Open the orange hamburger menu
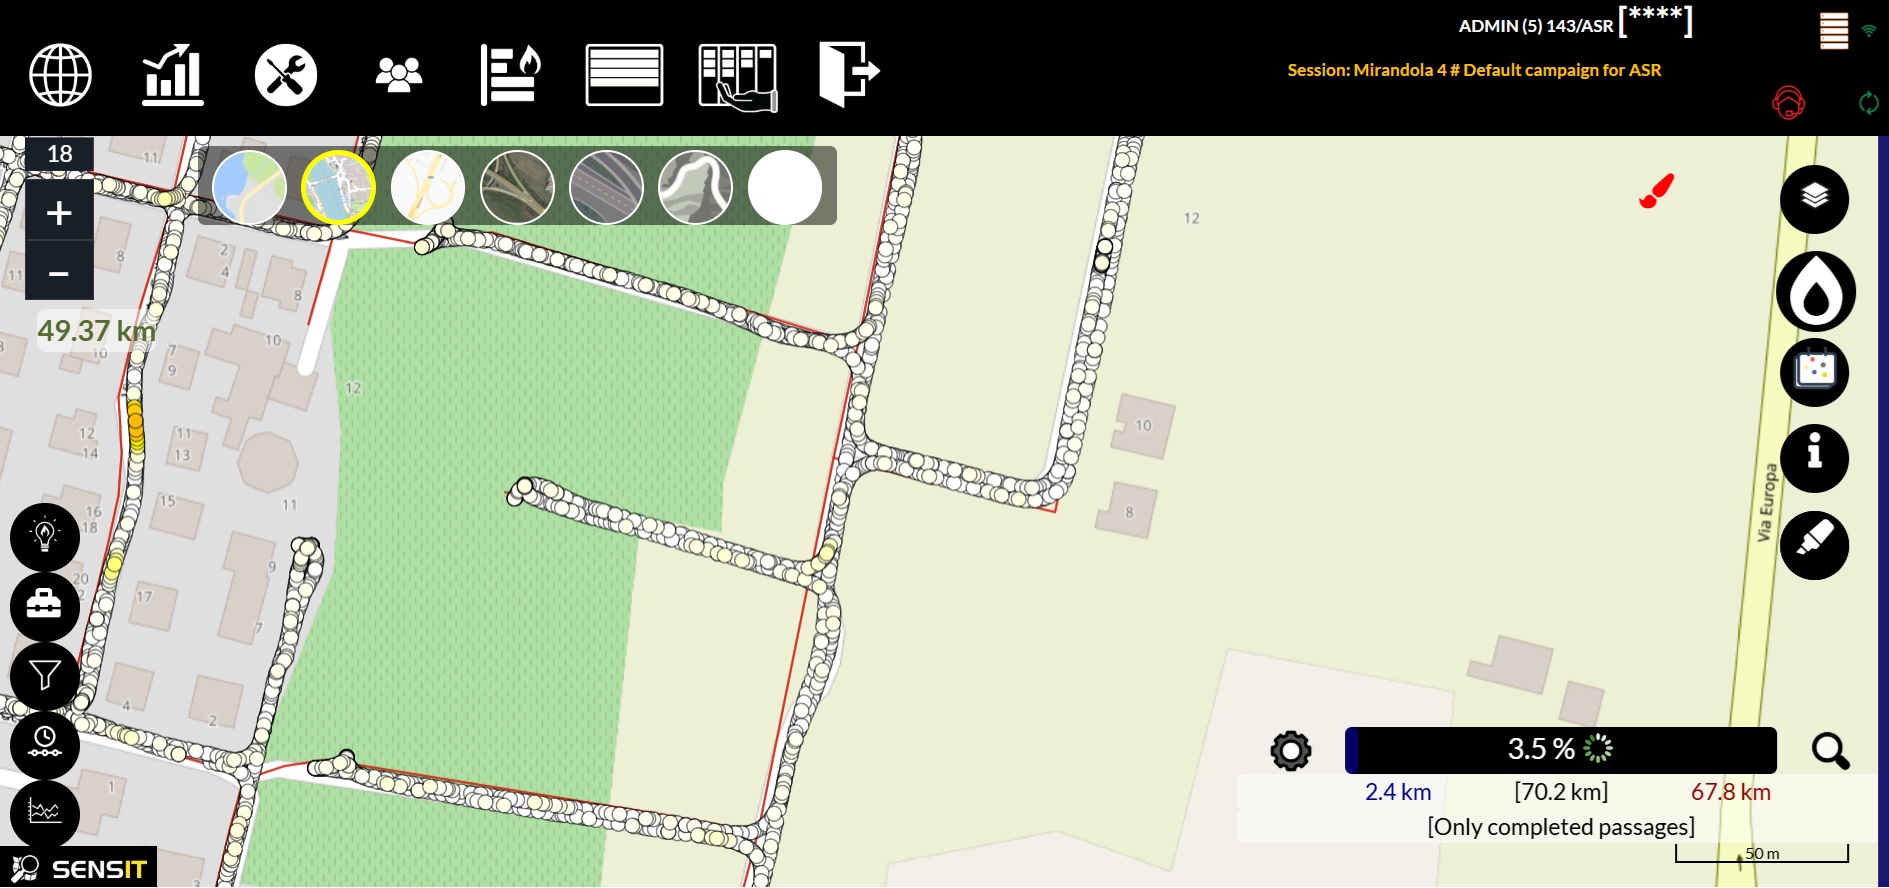 tap(1834, 31)
